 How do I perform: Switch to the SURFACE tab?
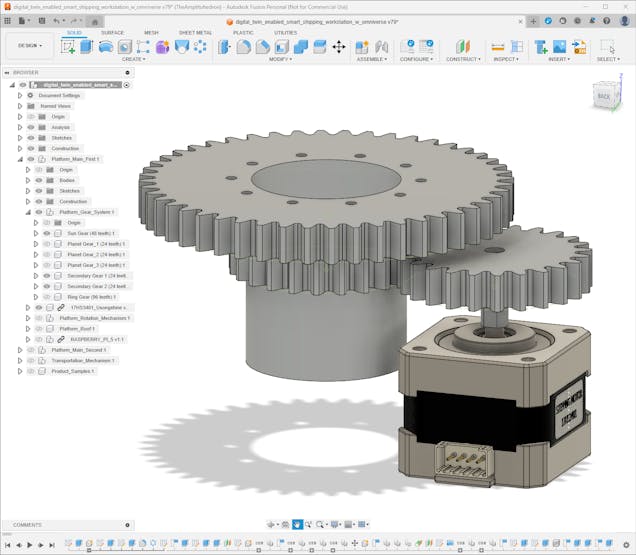click(x=112, y=32)
